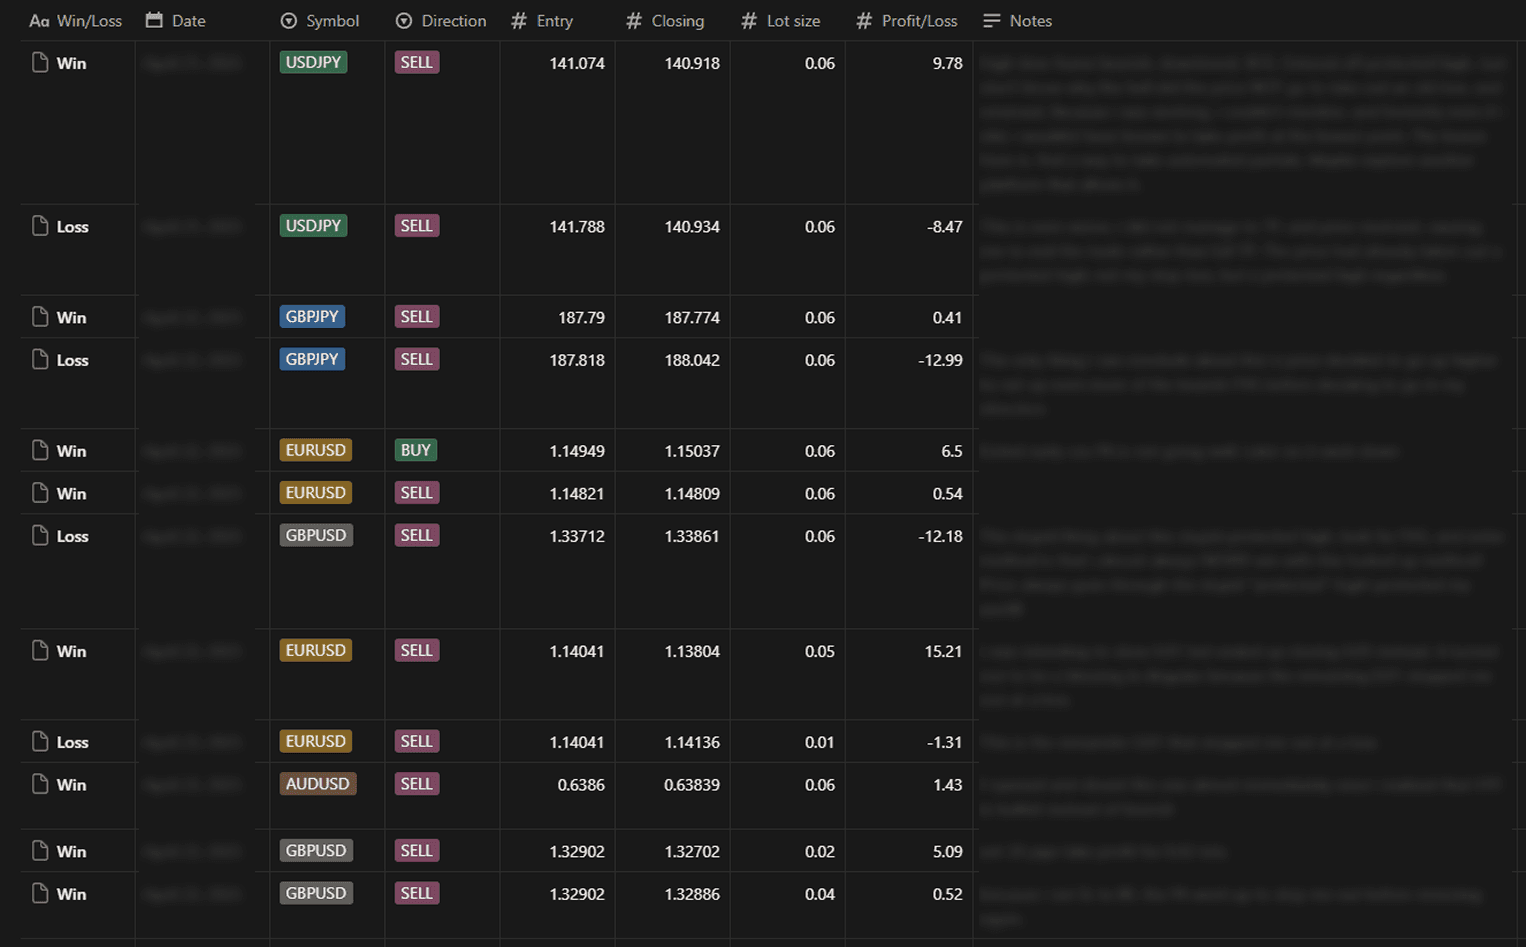
Task: Click page icon of EURUSD loss row
Action: [x=40, y=742]
